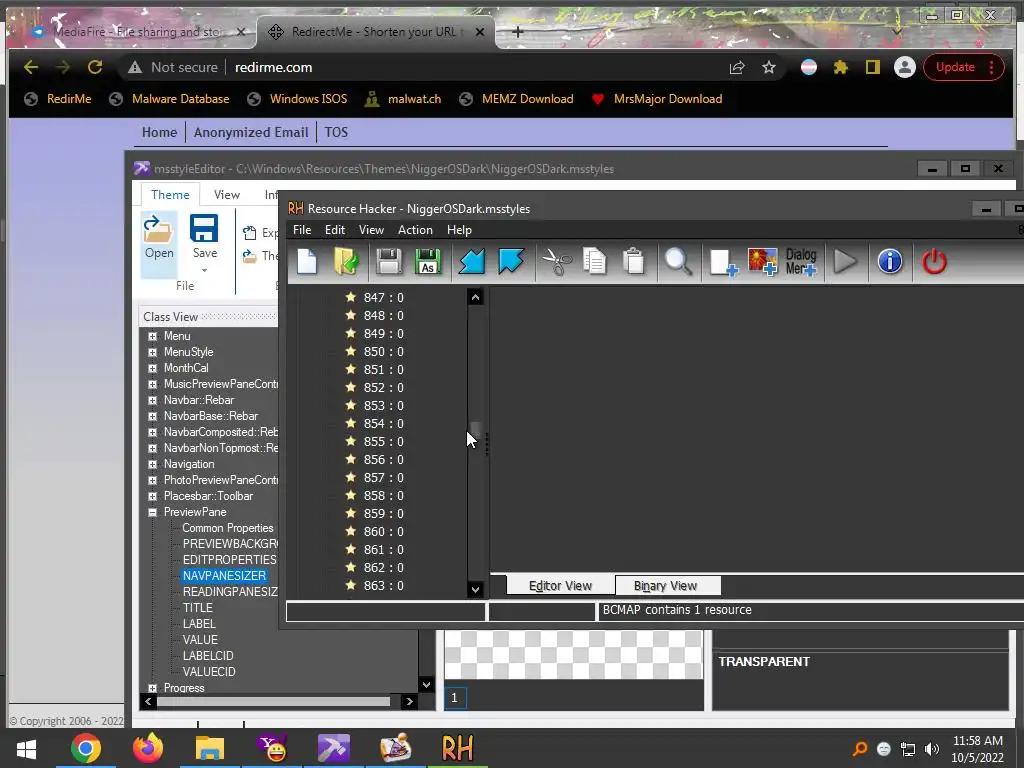Click Add new blank resource icon
The image size is (1024, 768).
(x=723, y=263)
